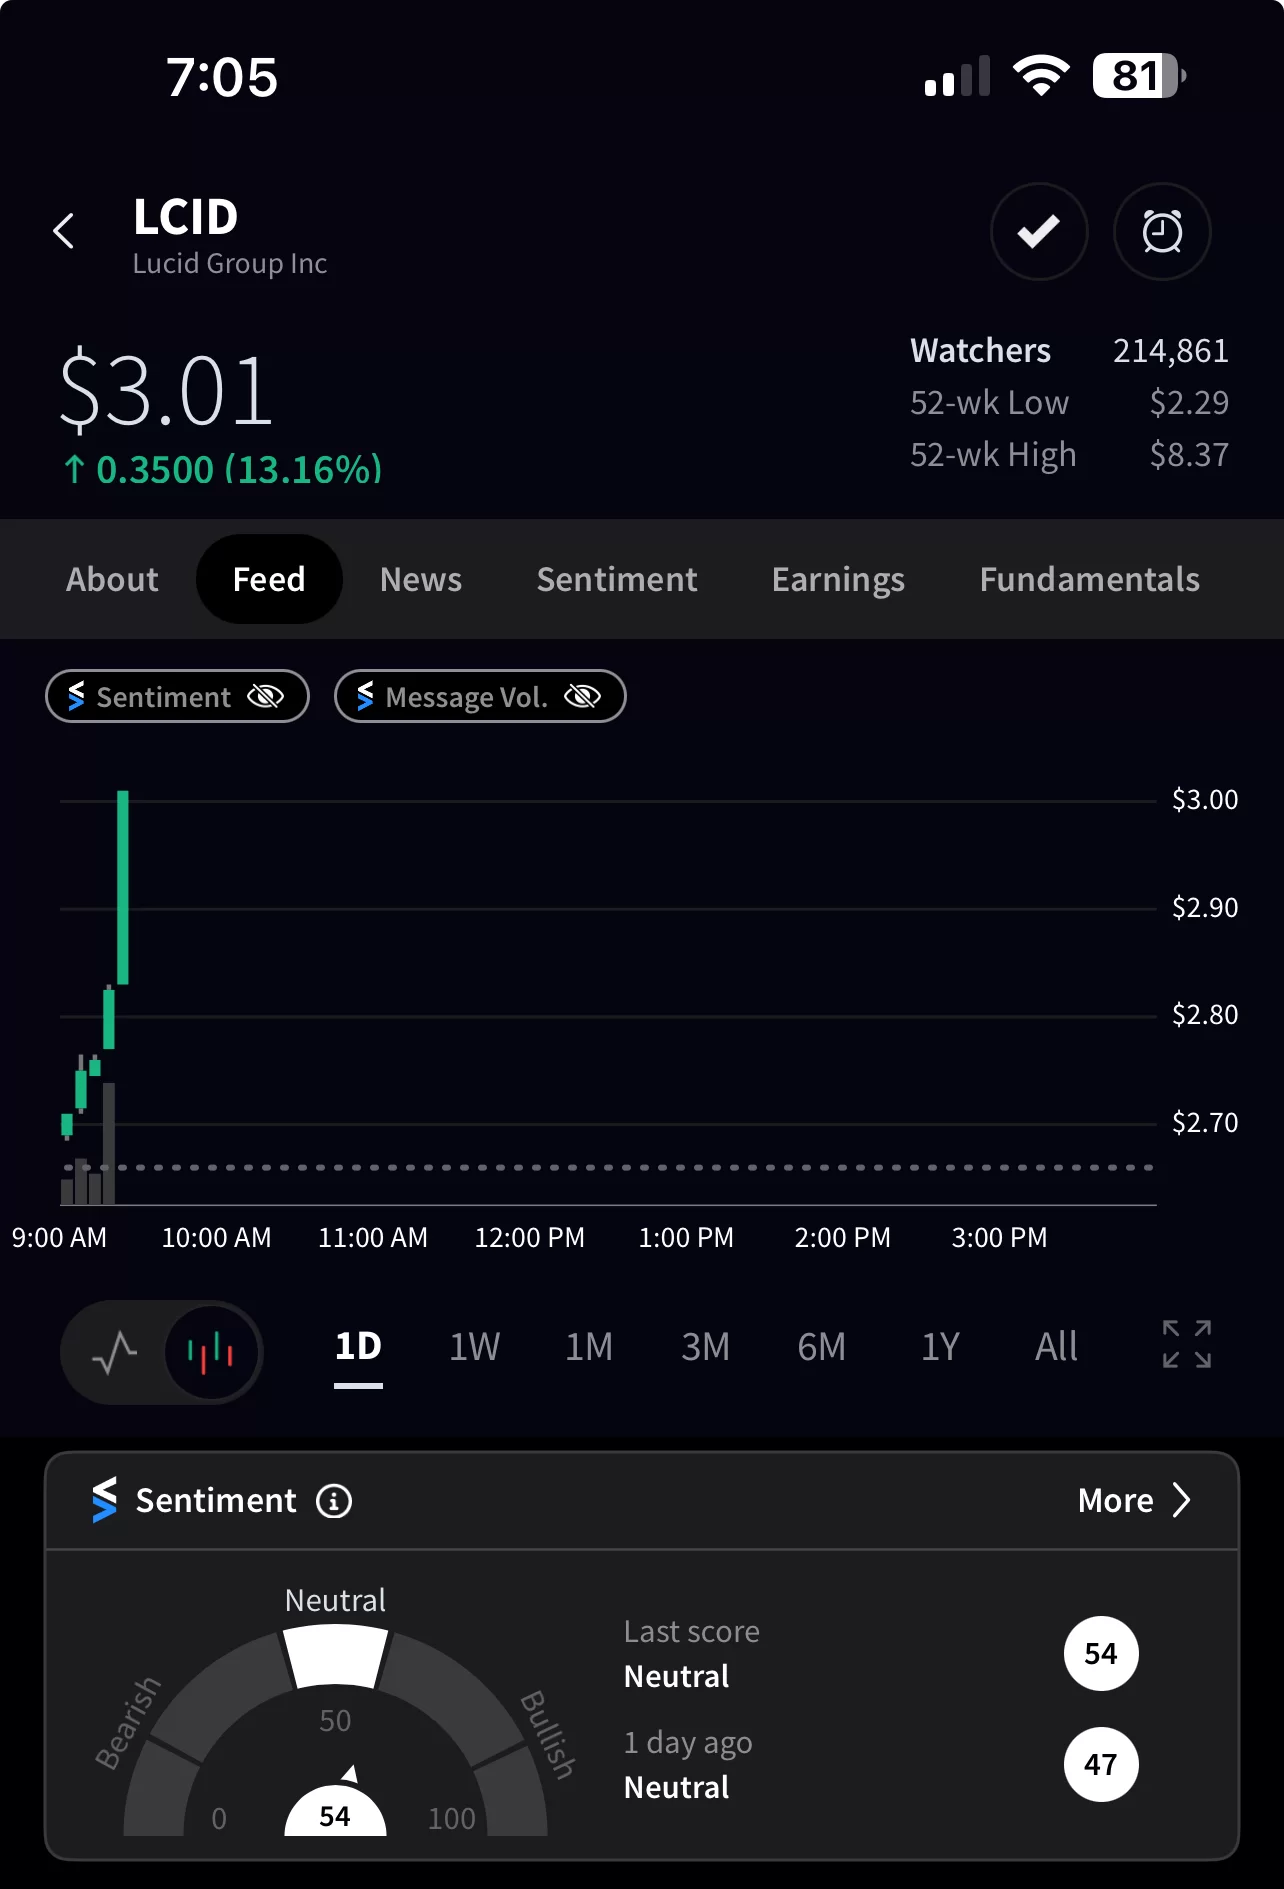Screen dimensions: 1284x1889
Task: Switch to the Earnings tab
Action: (838, 579)
